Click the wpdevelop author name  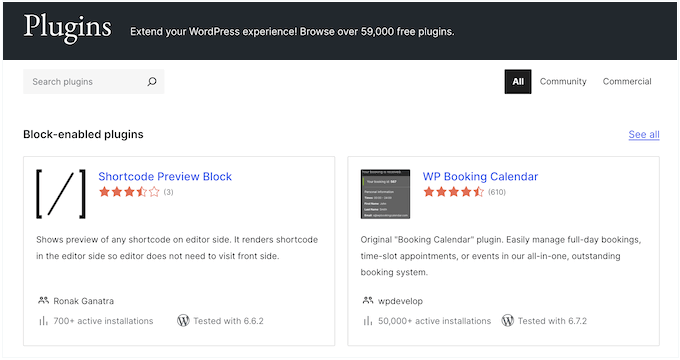point(400,301)
